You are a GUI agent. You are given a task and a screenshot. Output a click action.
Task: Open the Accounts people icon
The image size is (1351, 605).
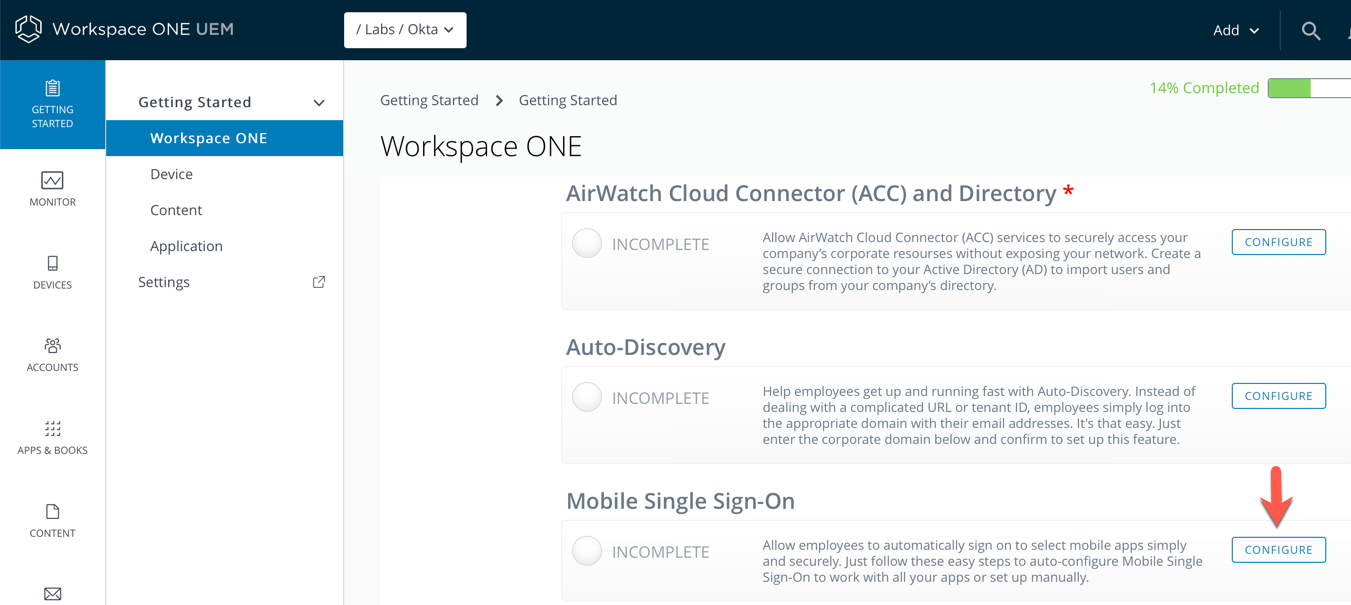[52, 346]
